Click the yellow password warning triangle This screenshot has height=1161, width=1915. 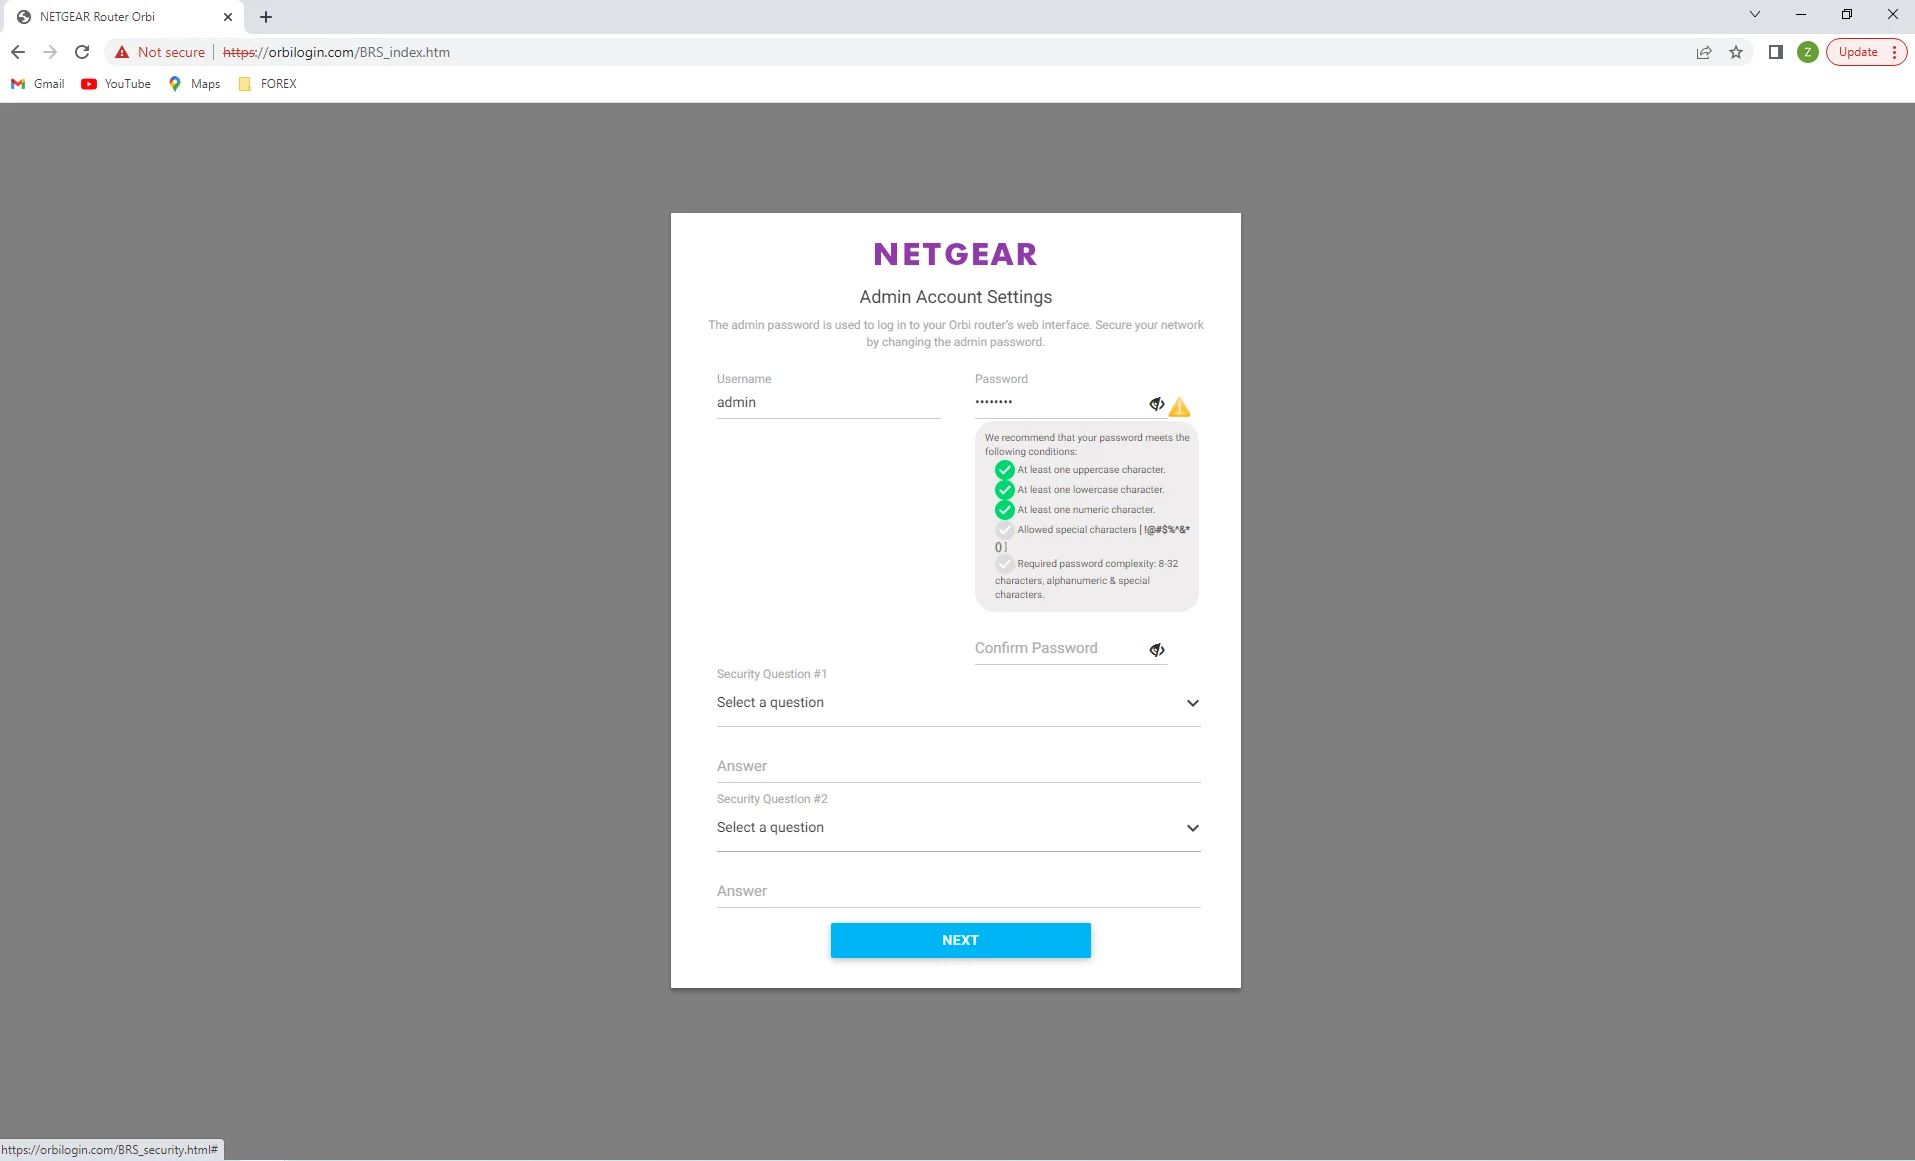pyautogui.click(x=1180, y=407)
